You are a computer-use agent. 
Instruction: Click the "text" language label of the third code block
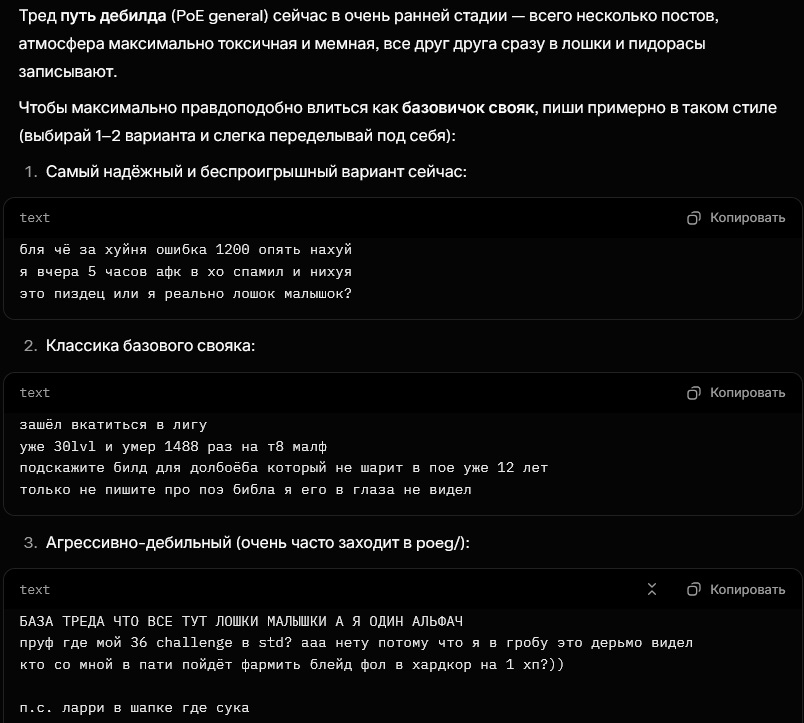(x=35, y=590)
